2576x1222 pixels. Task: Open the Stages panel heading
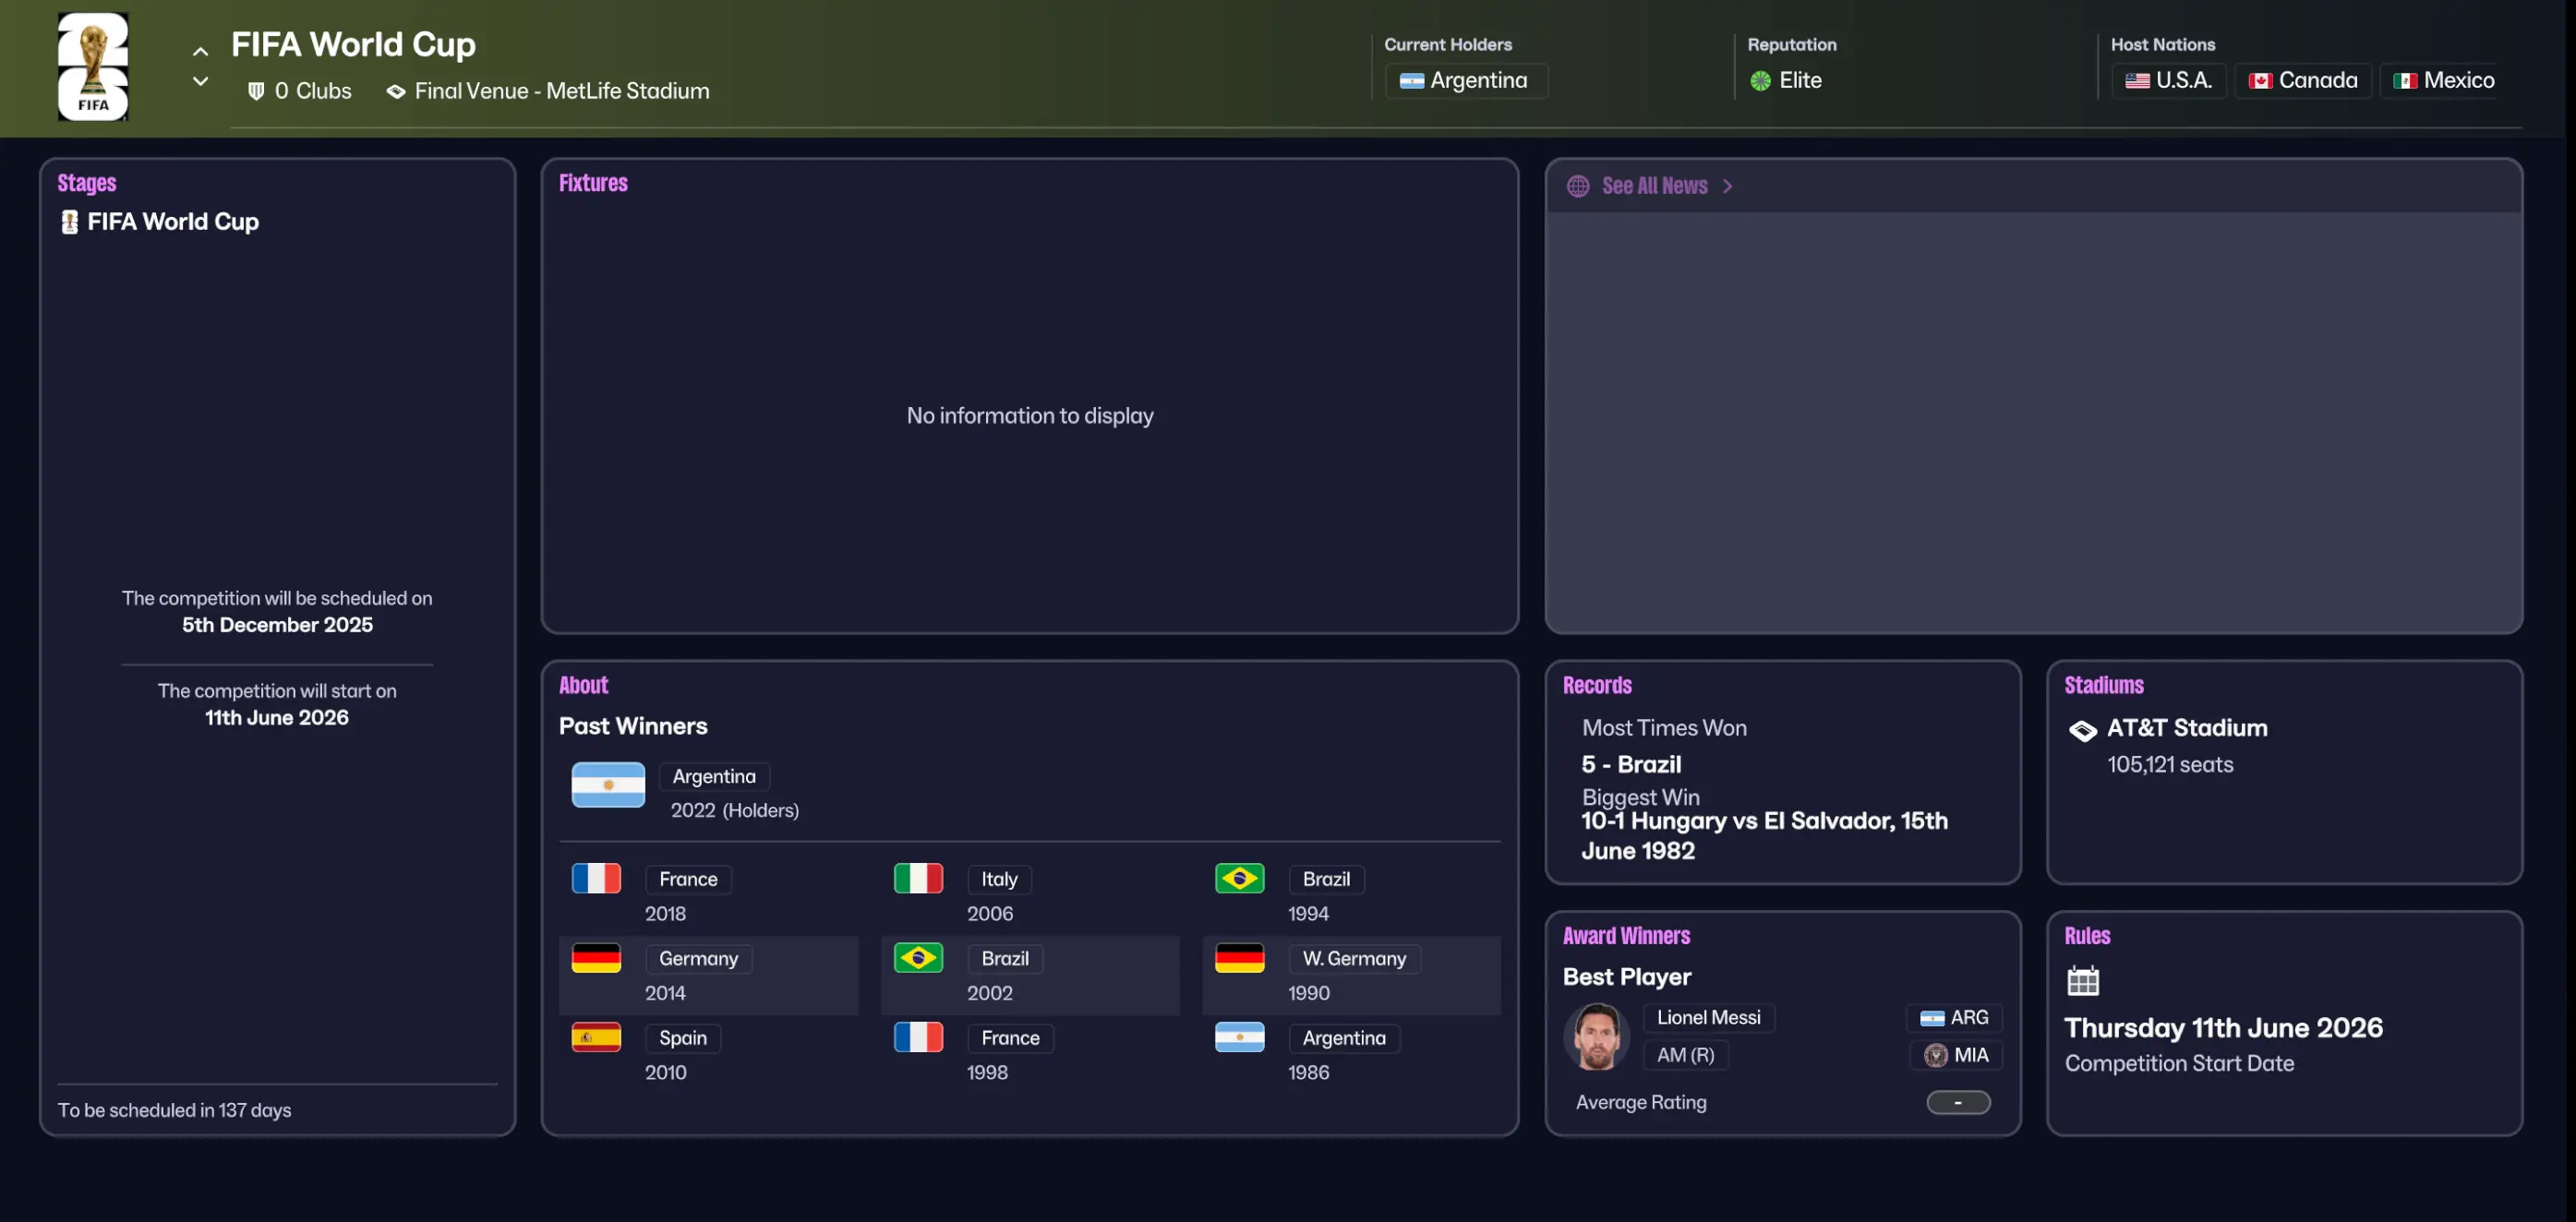[87, 183]
